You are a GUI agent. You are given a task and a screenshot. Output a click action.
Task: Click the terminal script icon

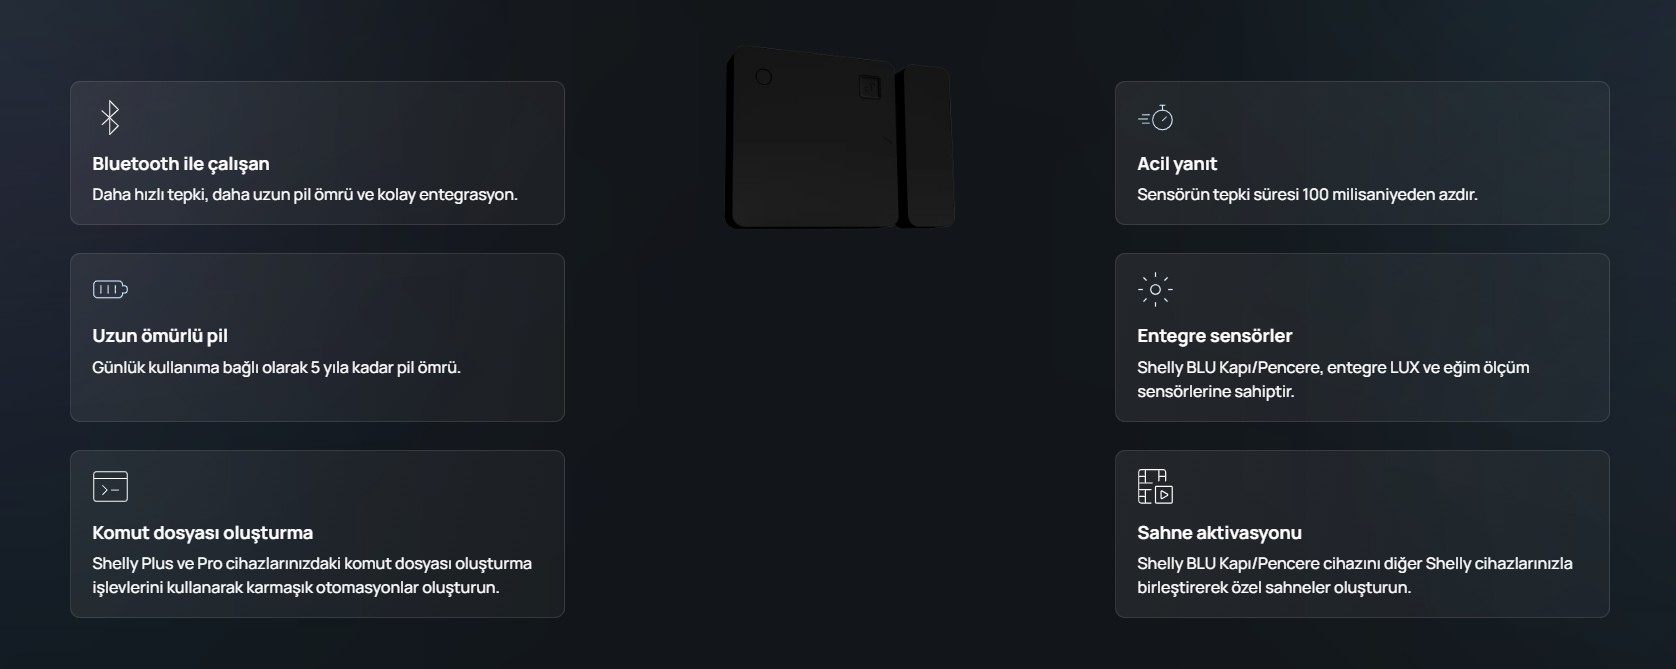[110, 486]
